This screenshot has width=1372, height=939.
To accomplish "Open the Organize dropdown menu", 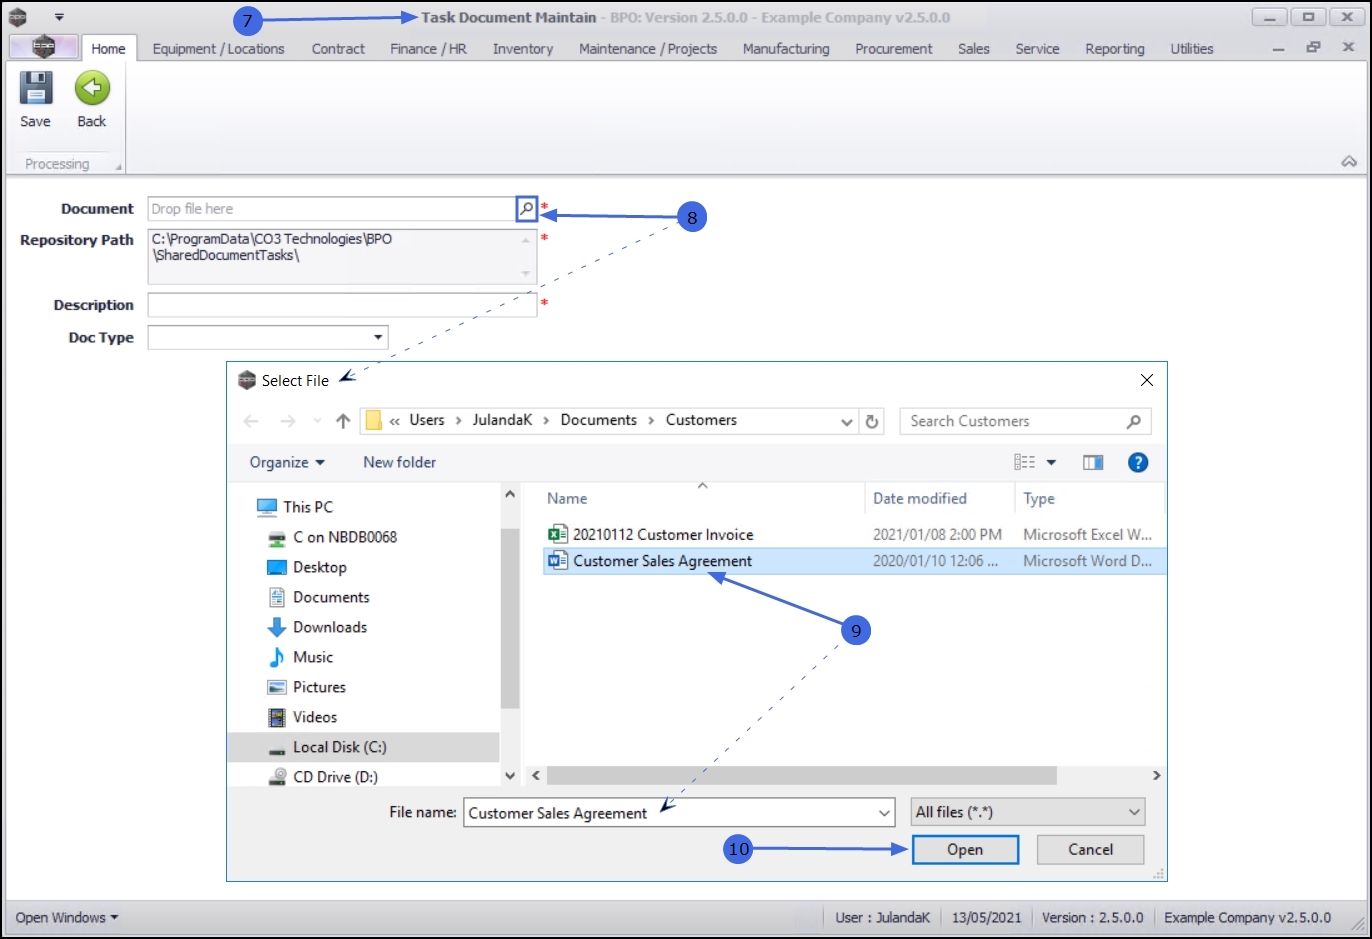I will coord(287,462).
